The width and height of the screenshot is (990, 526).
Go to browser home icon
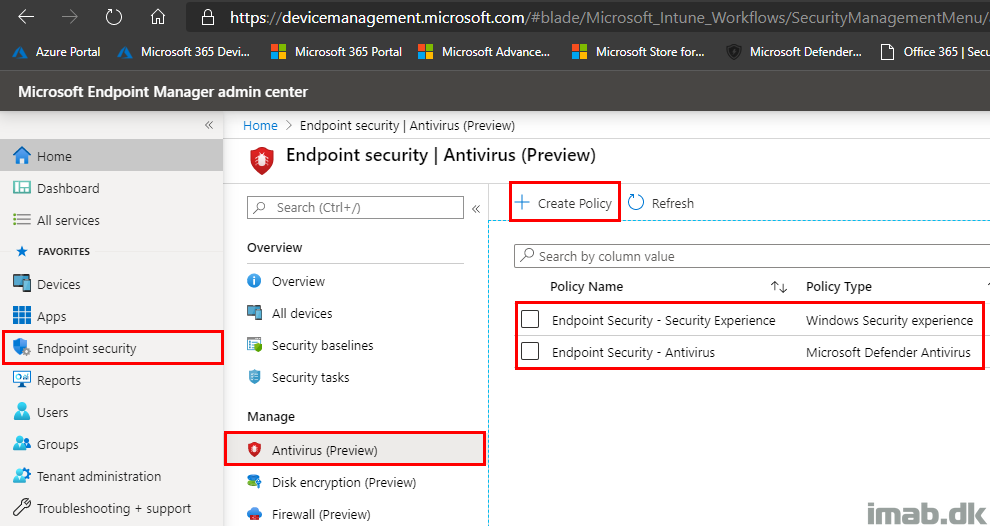158,17
